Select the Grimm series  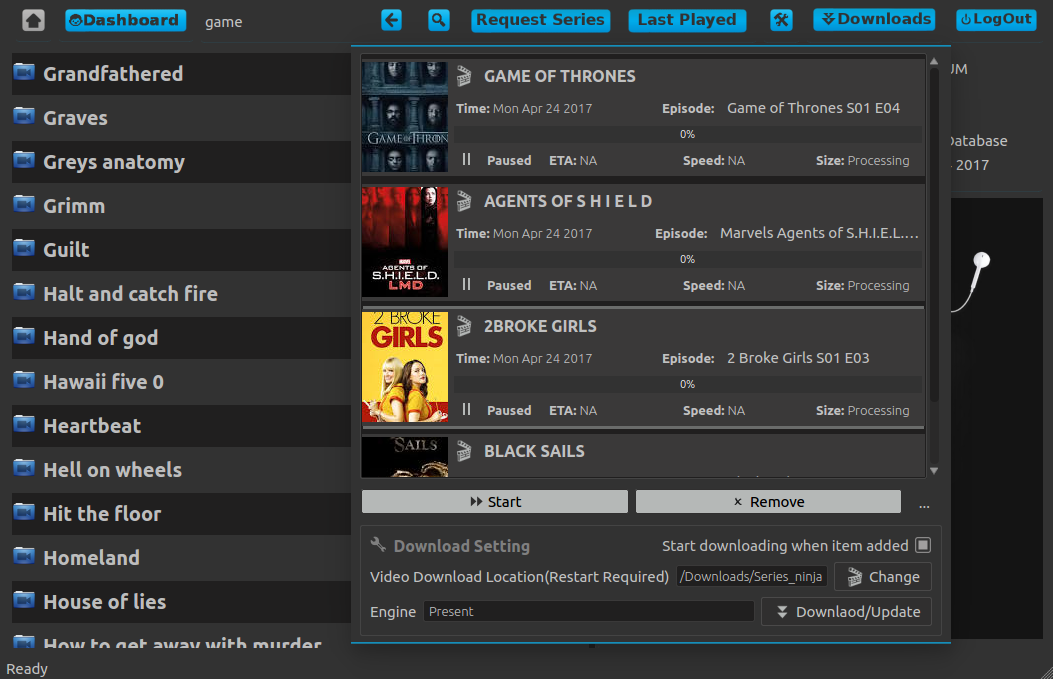point(181,206)
